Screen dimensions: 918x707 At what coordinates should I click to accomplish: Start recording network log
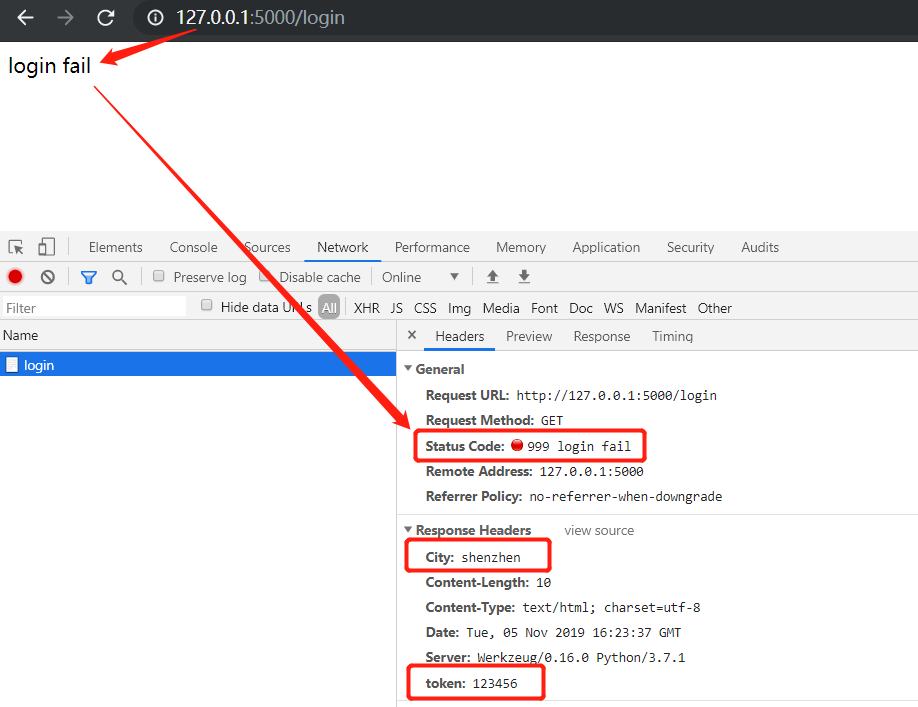pyautogui.click(x=13, y=277)
